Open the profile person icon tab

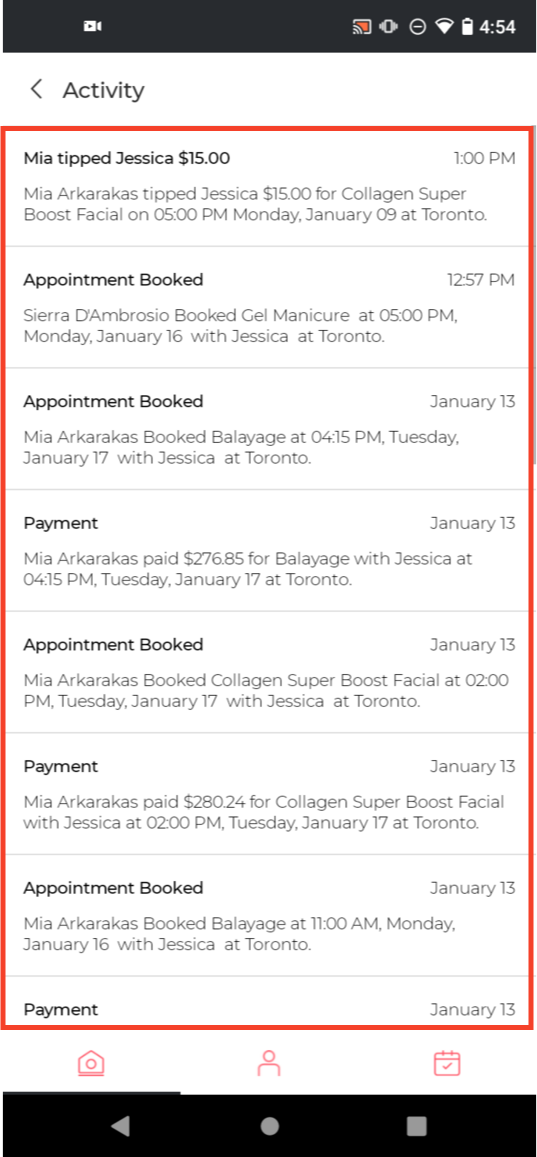pos(268,1063)
